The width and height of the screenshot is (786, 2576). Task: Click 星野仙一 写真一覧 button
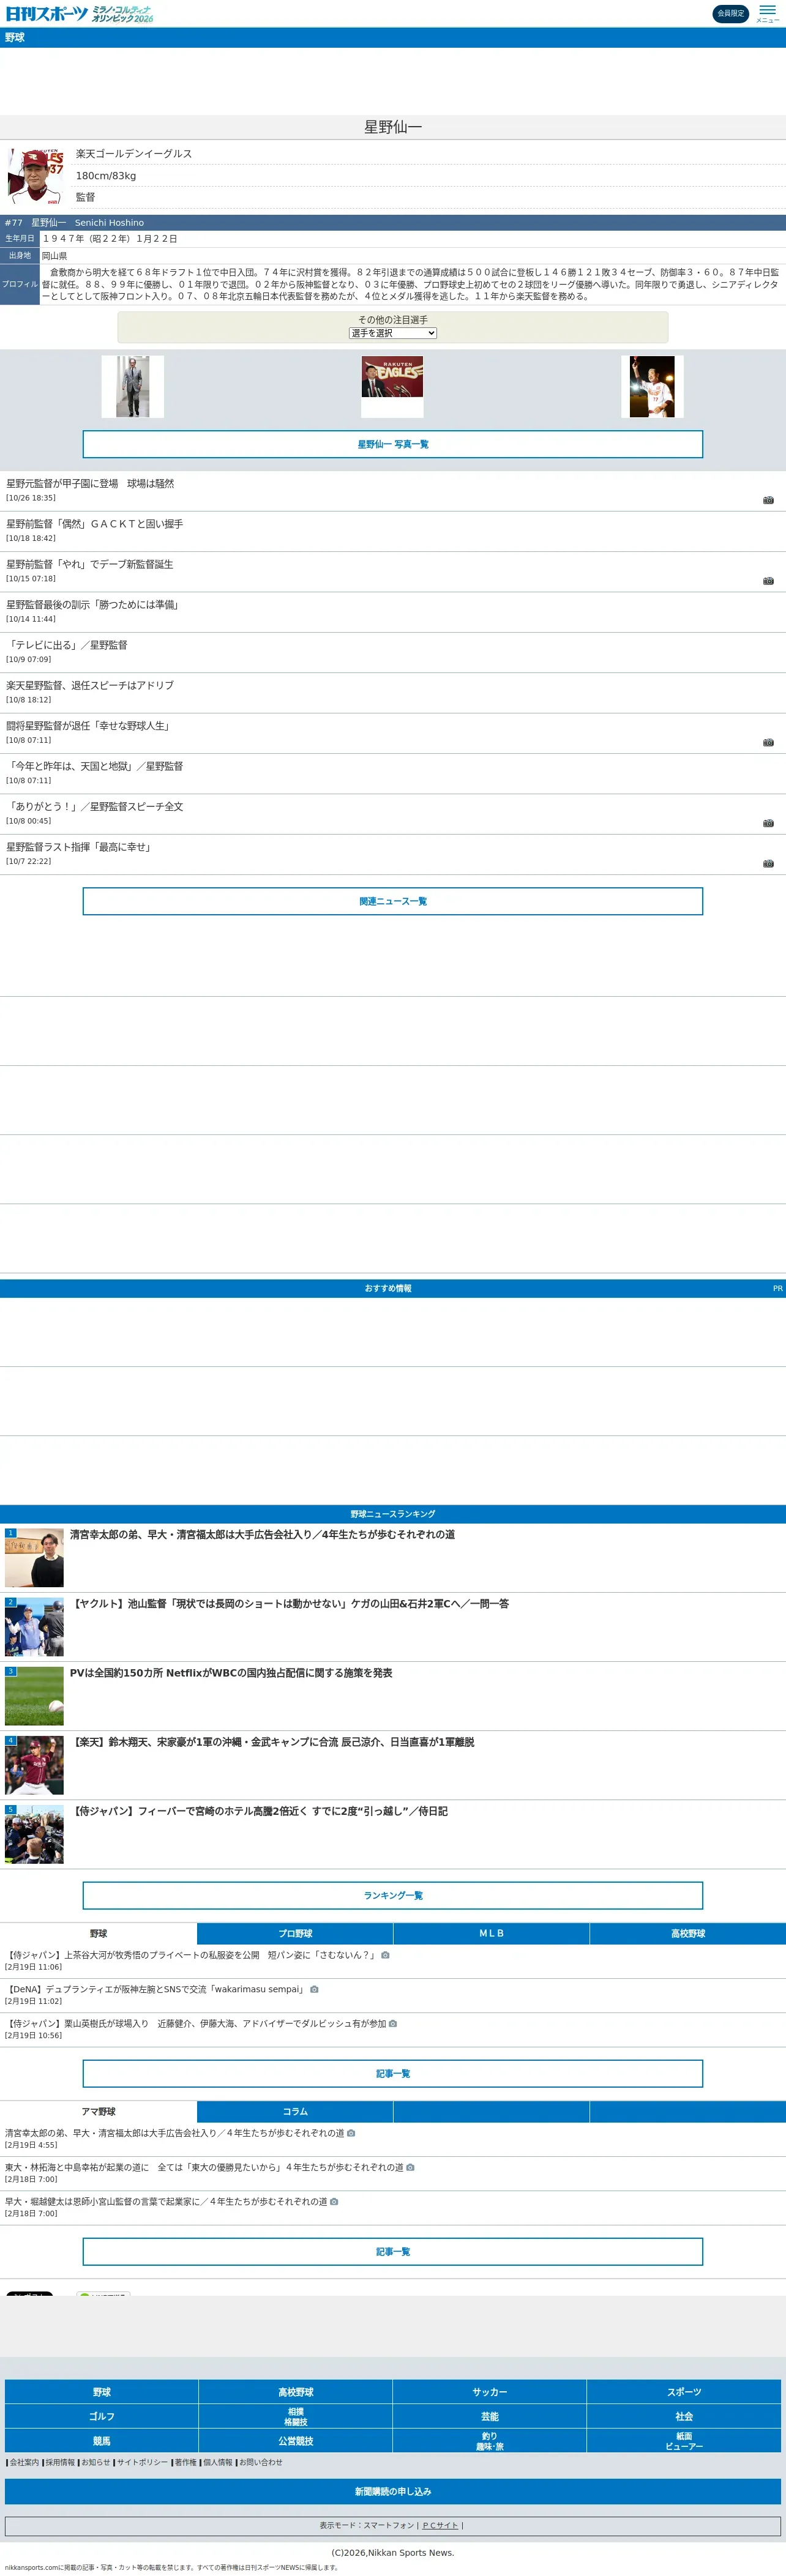tap(393, 444)
